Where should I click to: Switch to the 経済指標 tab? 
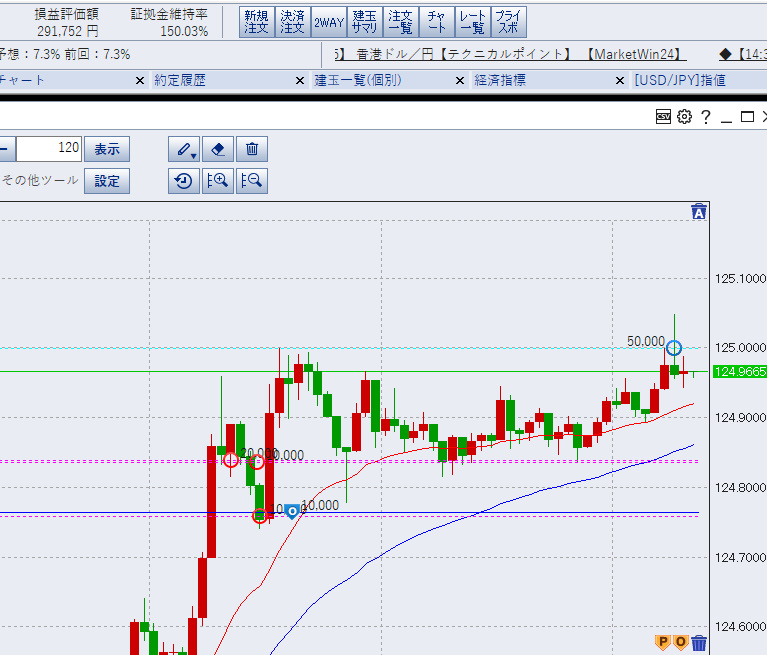click(x=500, y=80)
